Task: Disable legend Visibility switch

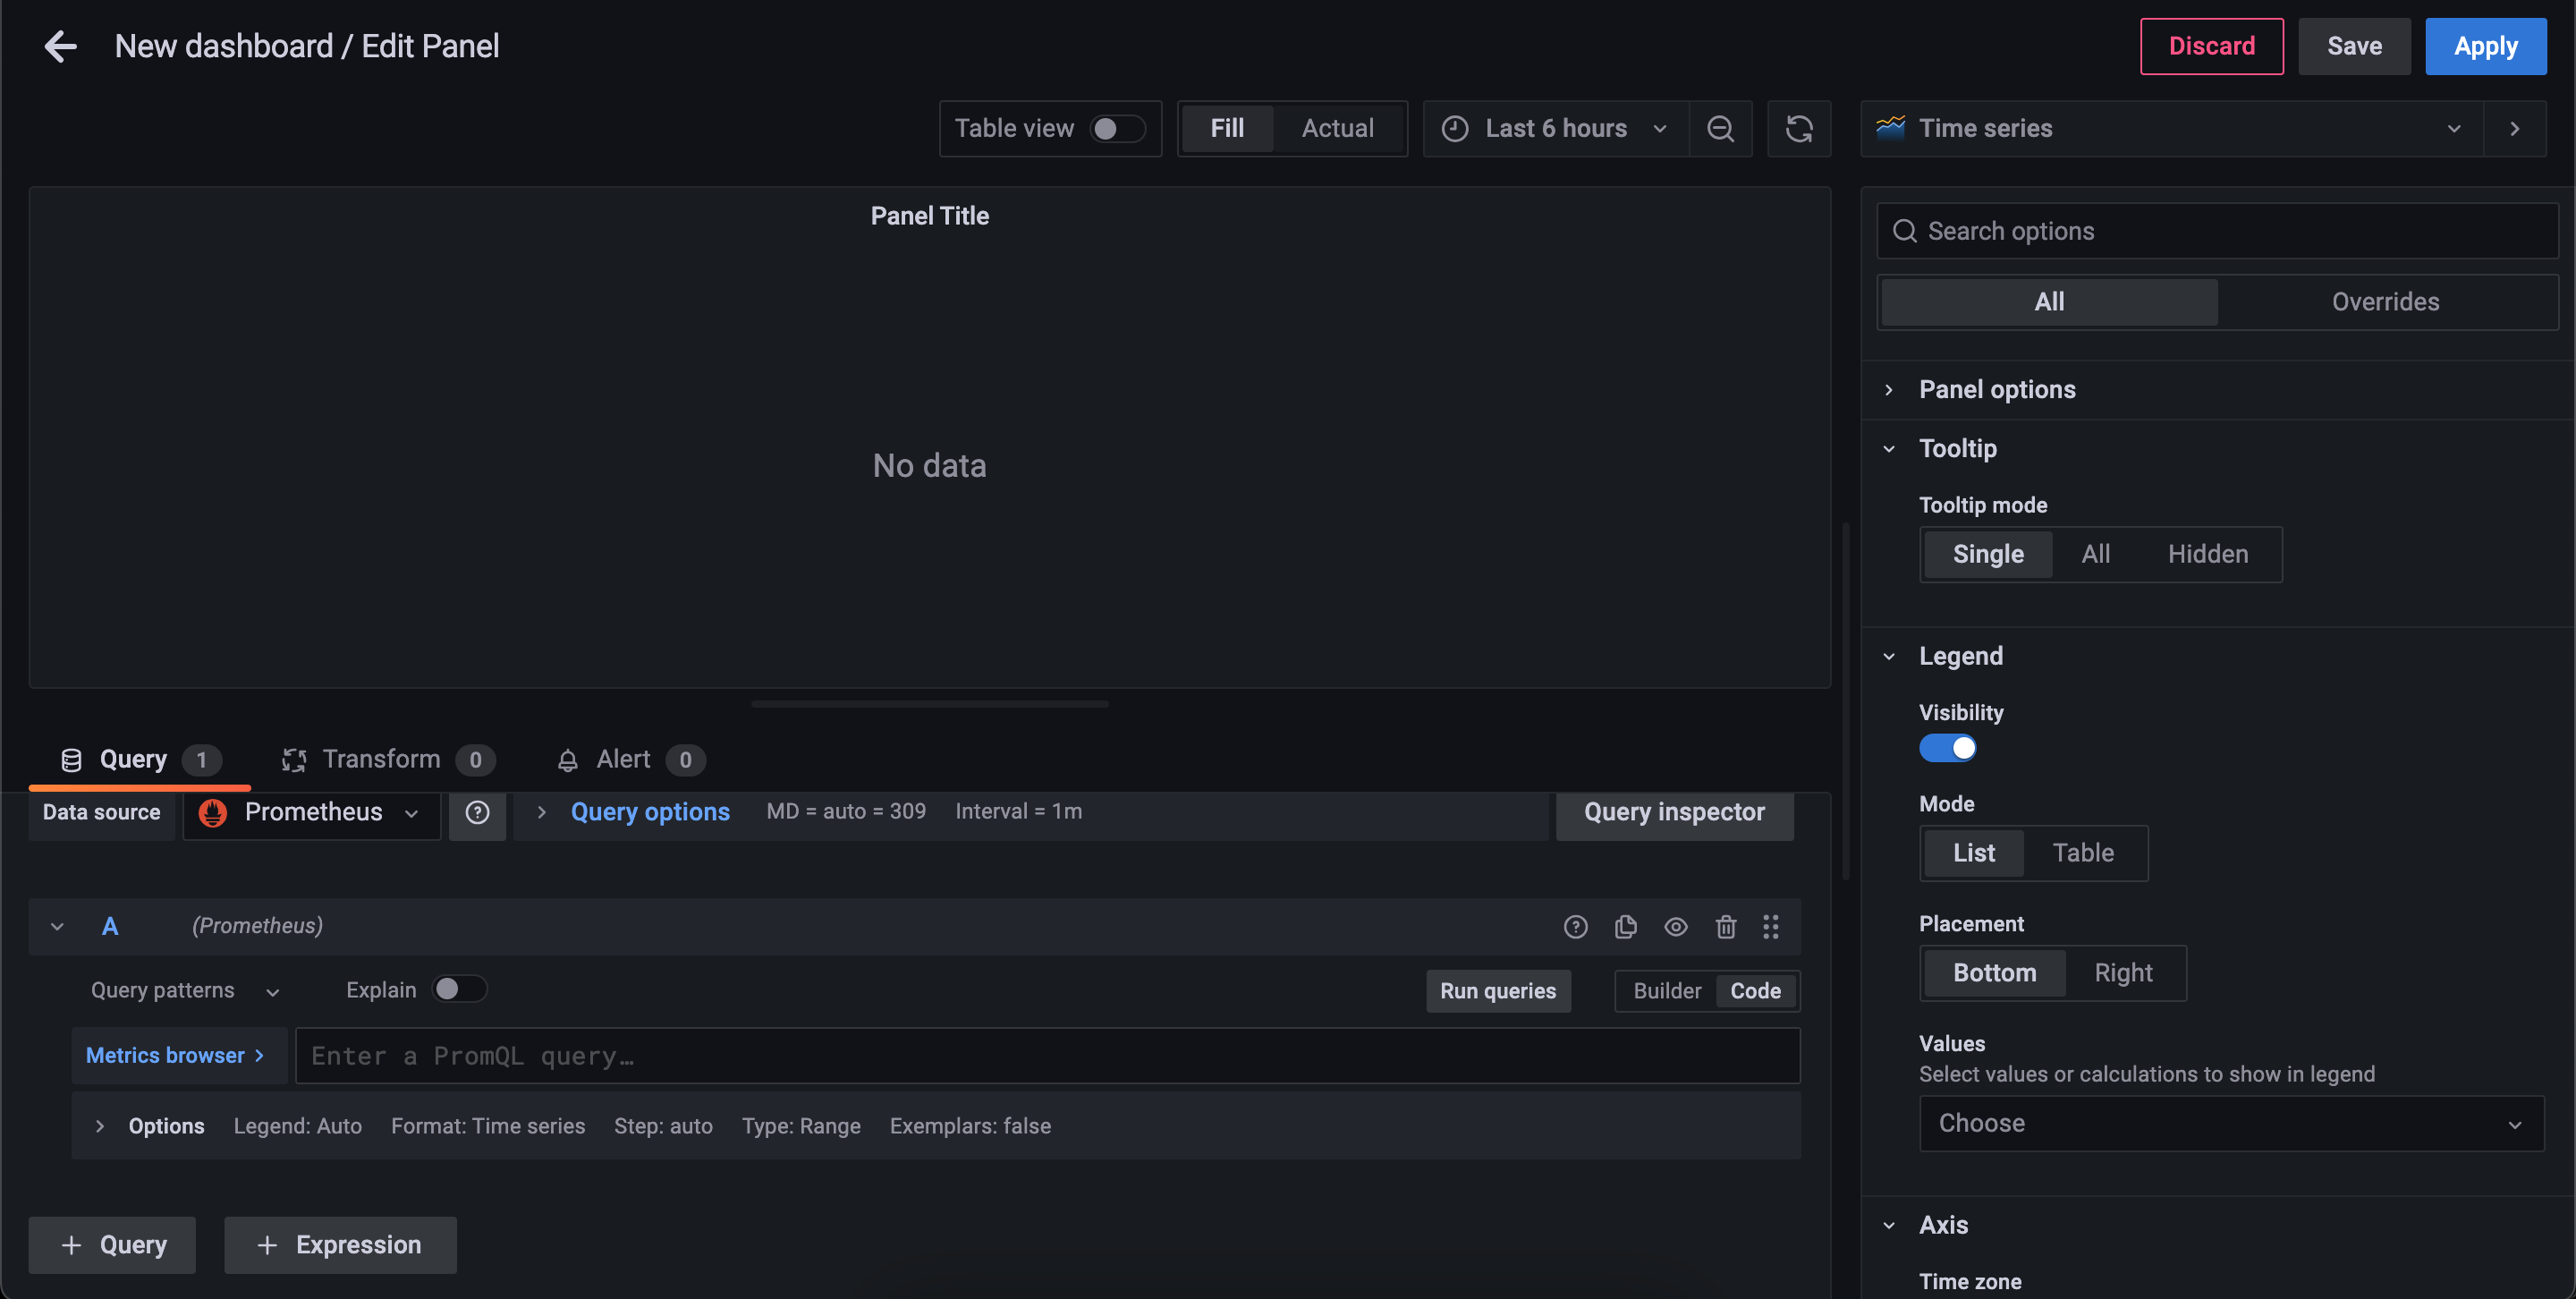Action: click(x=1947, y=748)
